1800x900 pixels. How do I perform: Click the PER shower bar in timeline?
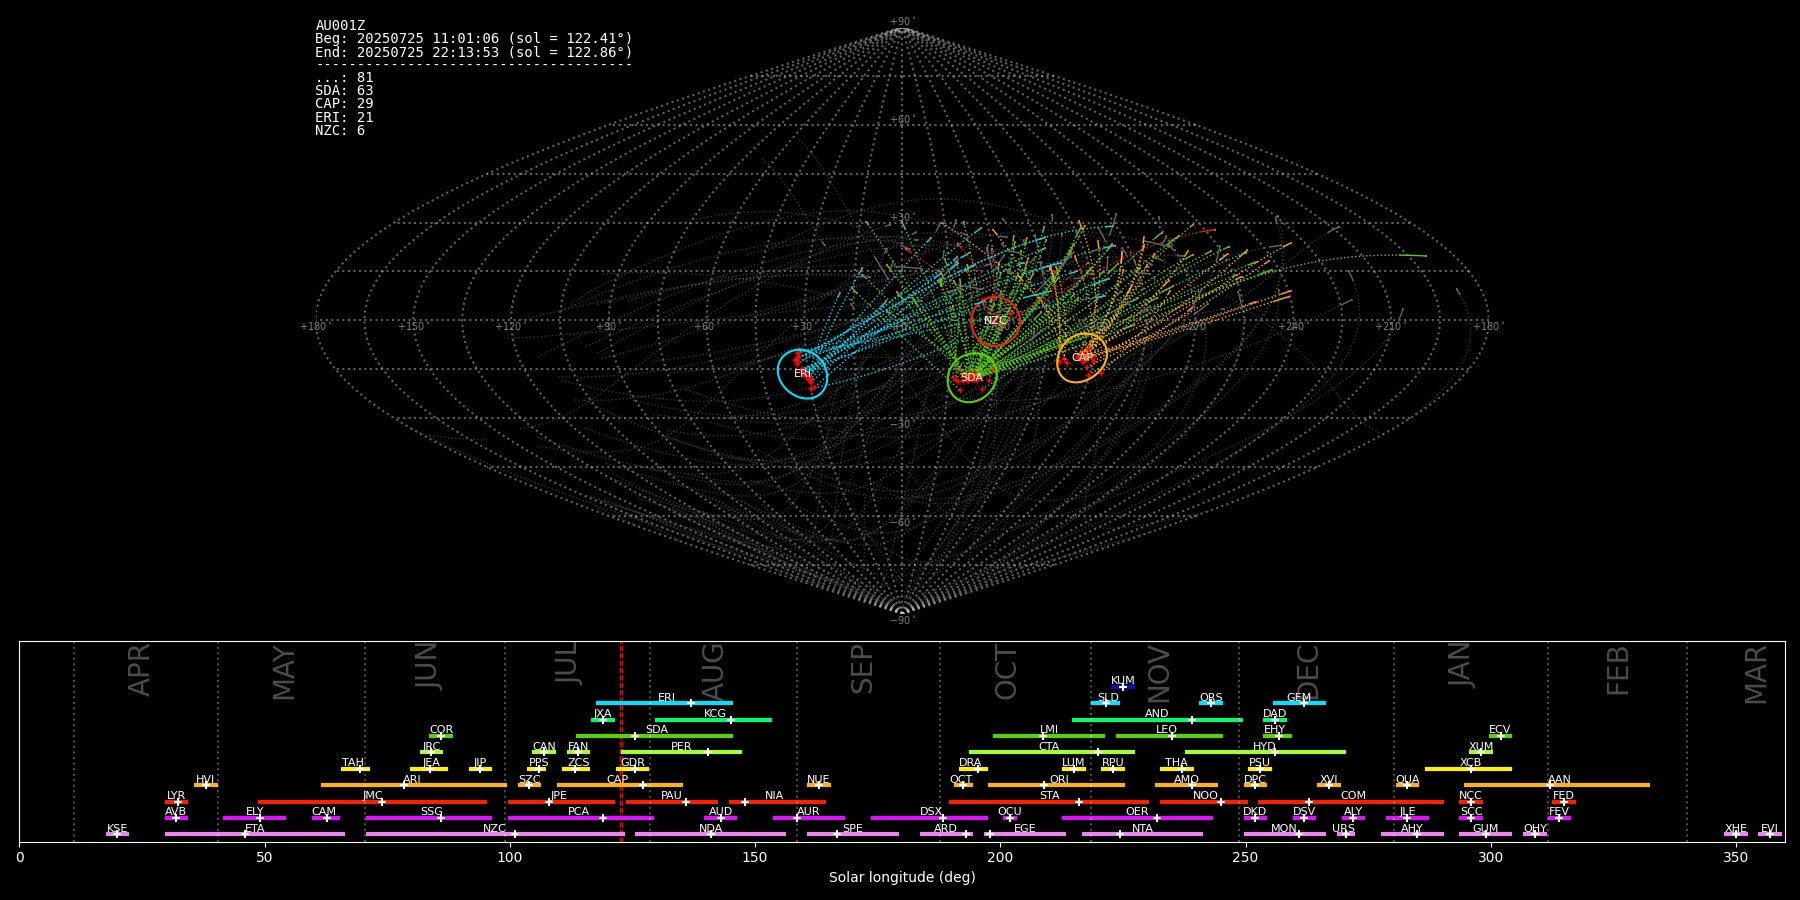681,751
